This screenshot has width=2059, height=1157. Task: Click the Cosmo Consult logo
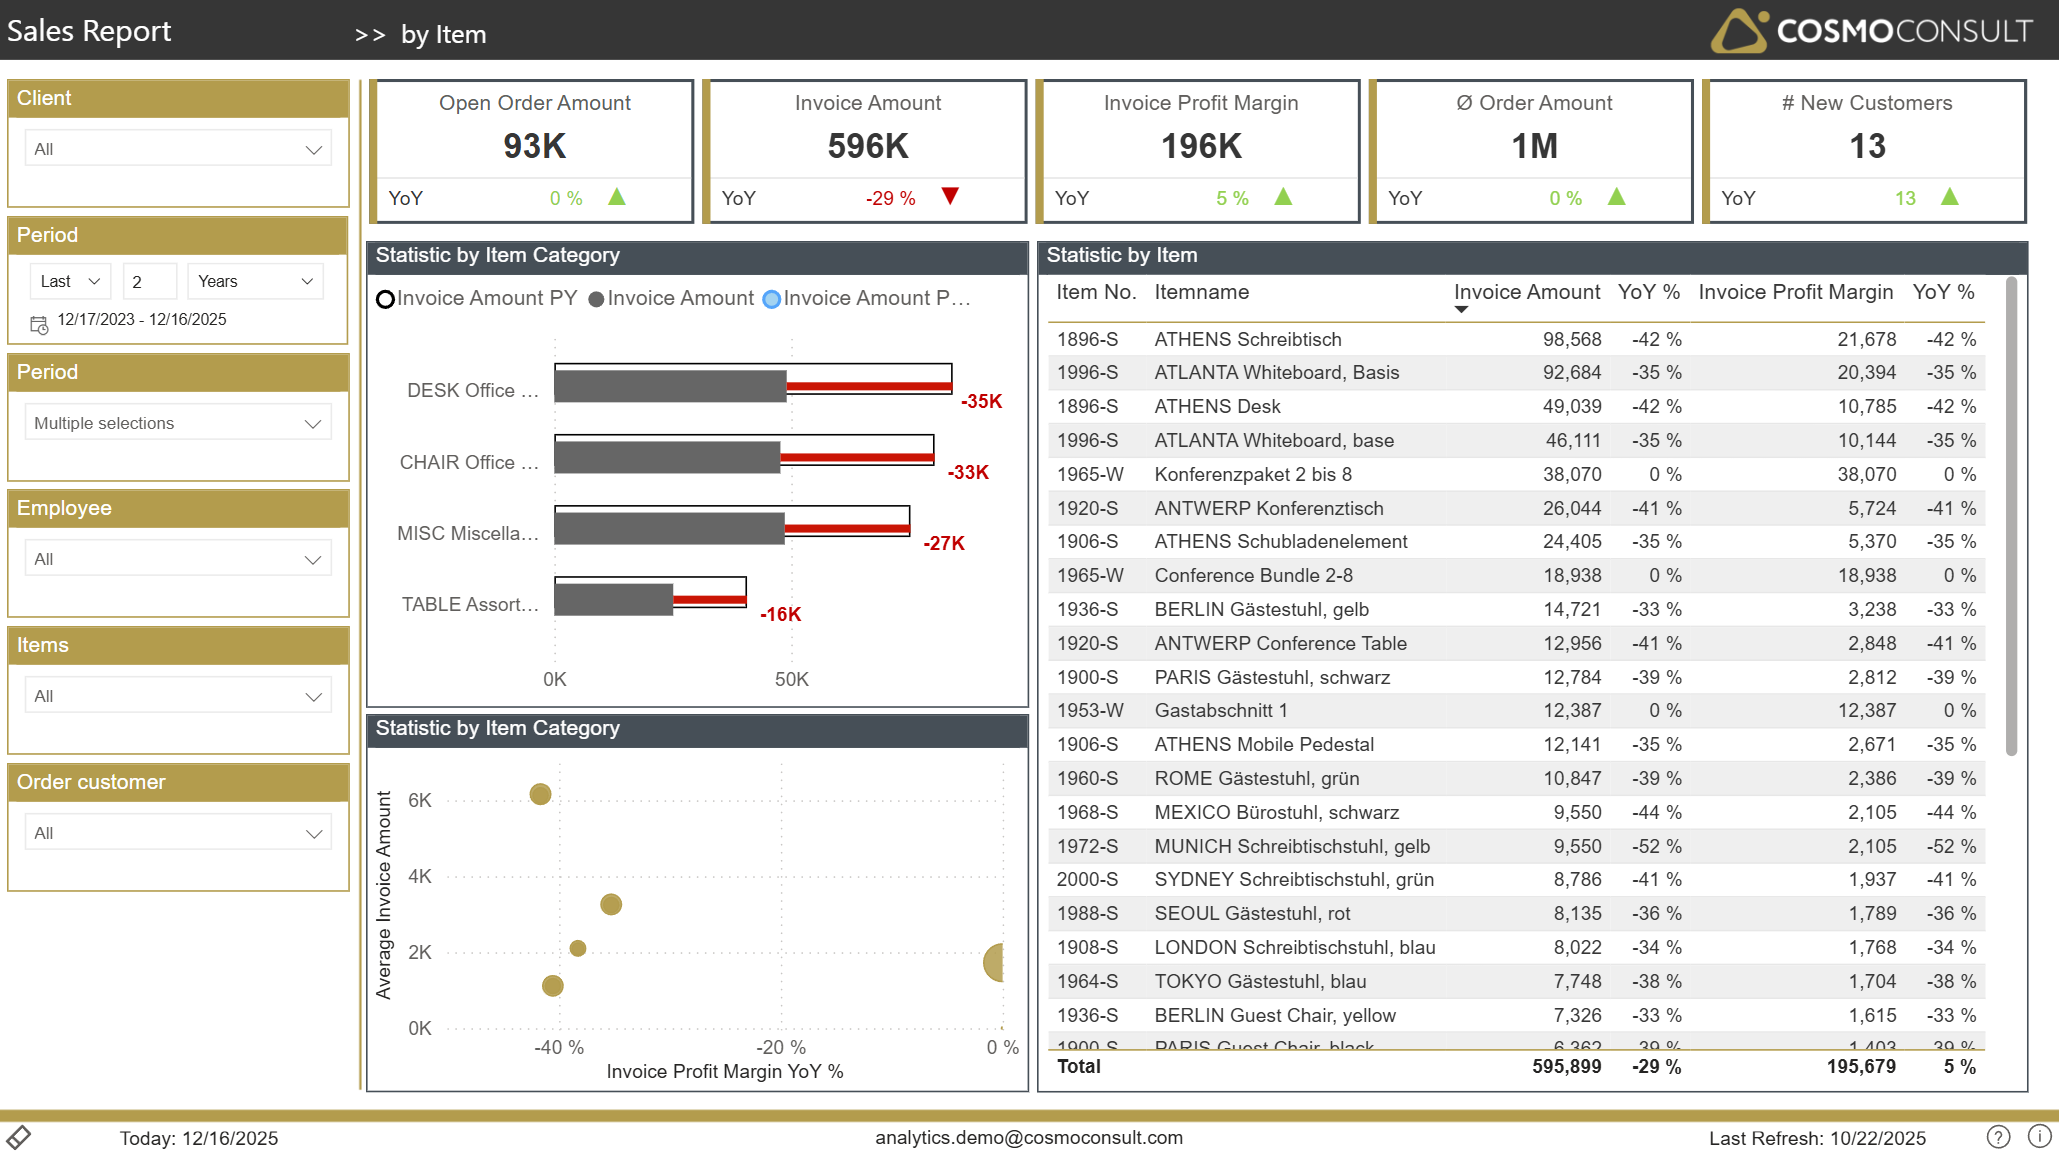pyautogui.click(x=1870, y=31)
